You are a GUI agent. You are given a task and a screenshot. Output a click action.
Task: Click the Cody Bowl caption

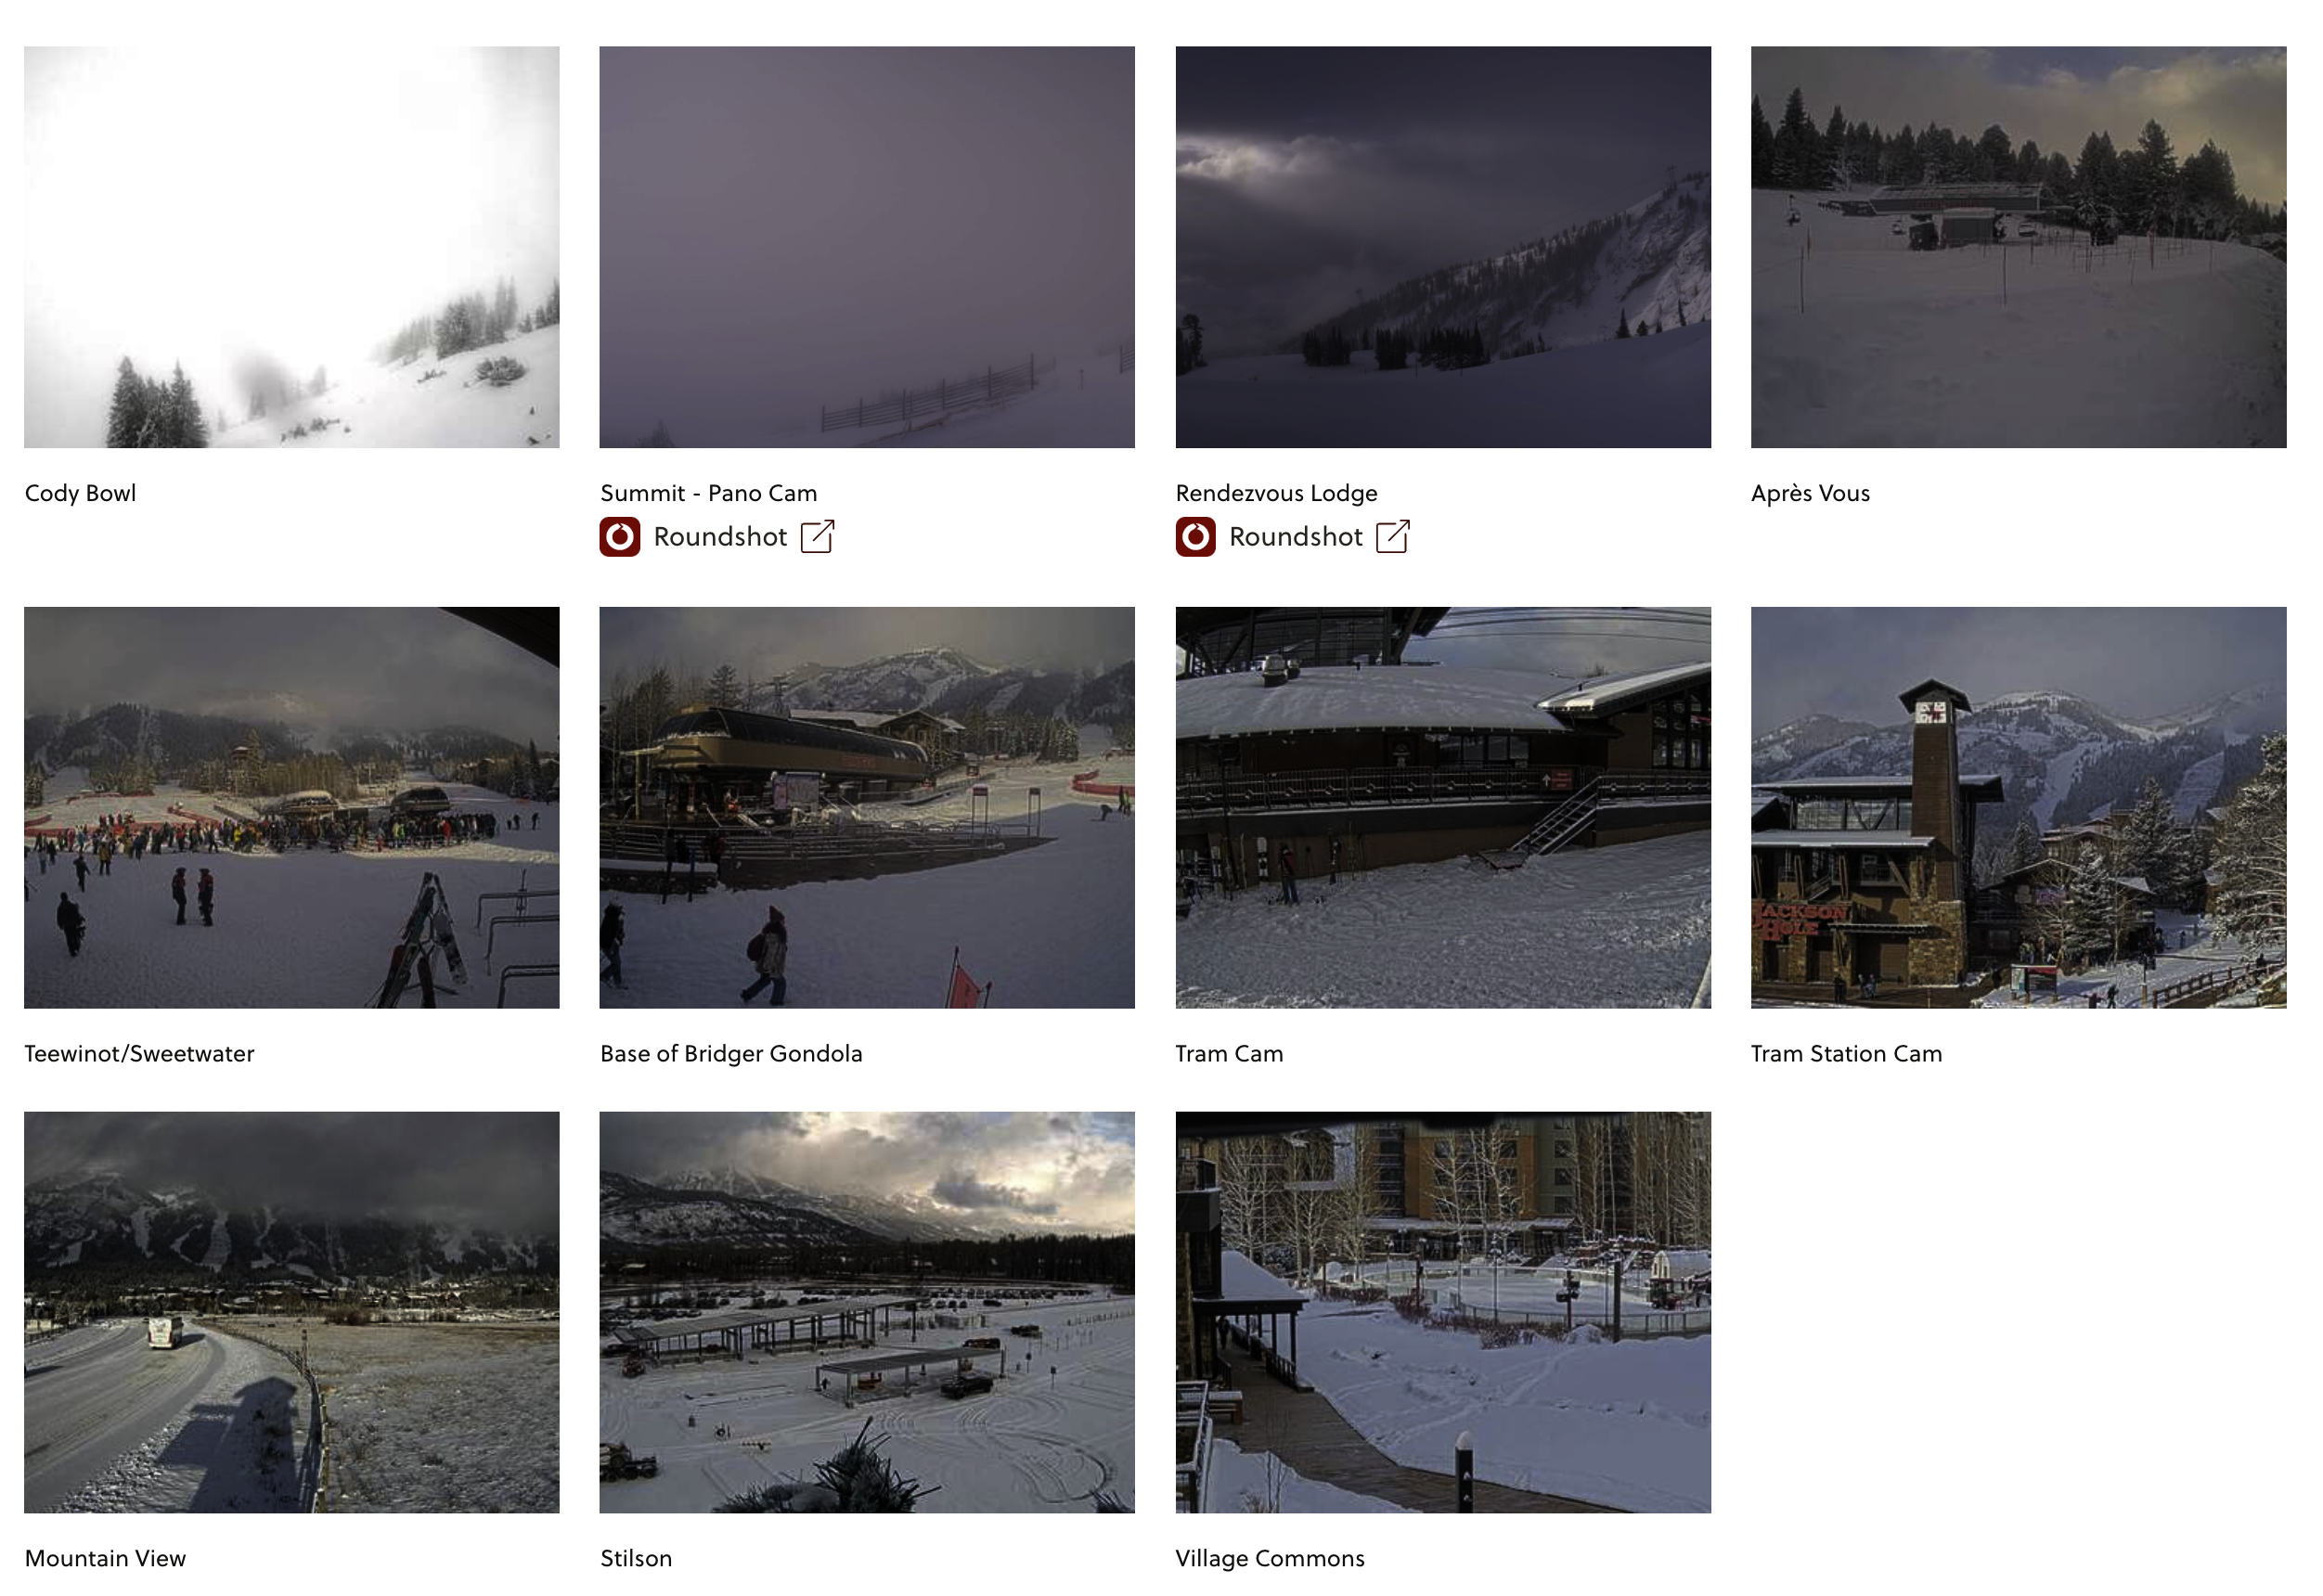(x=80, y=493)
